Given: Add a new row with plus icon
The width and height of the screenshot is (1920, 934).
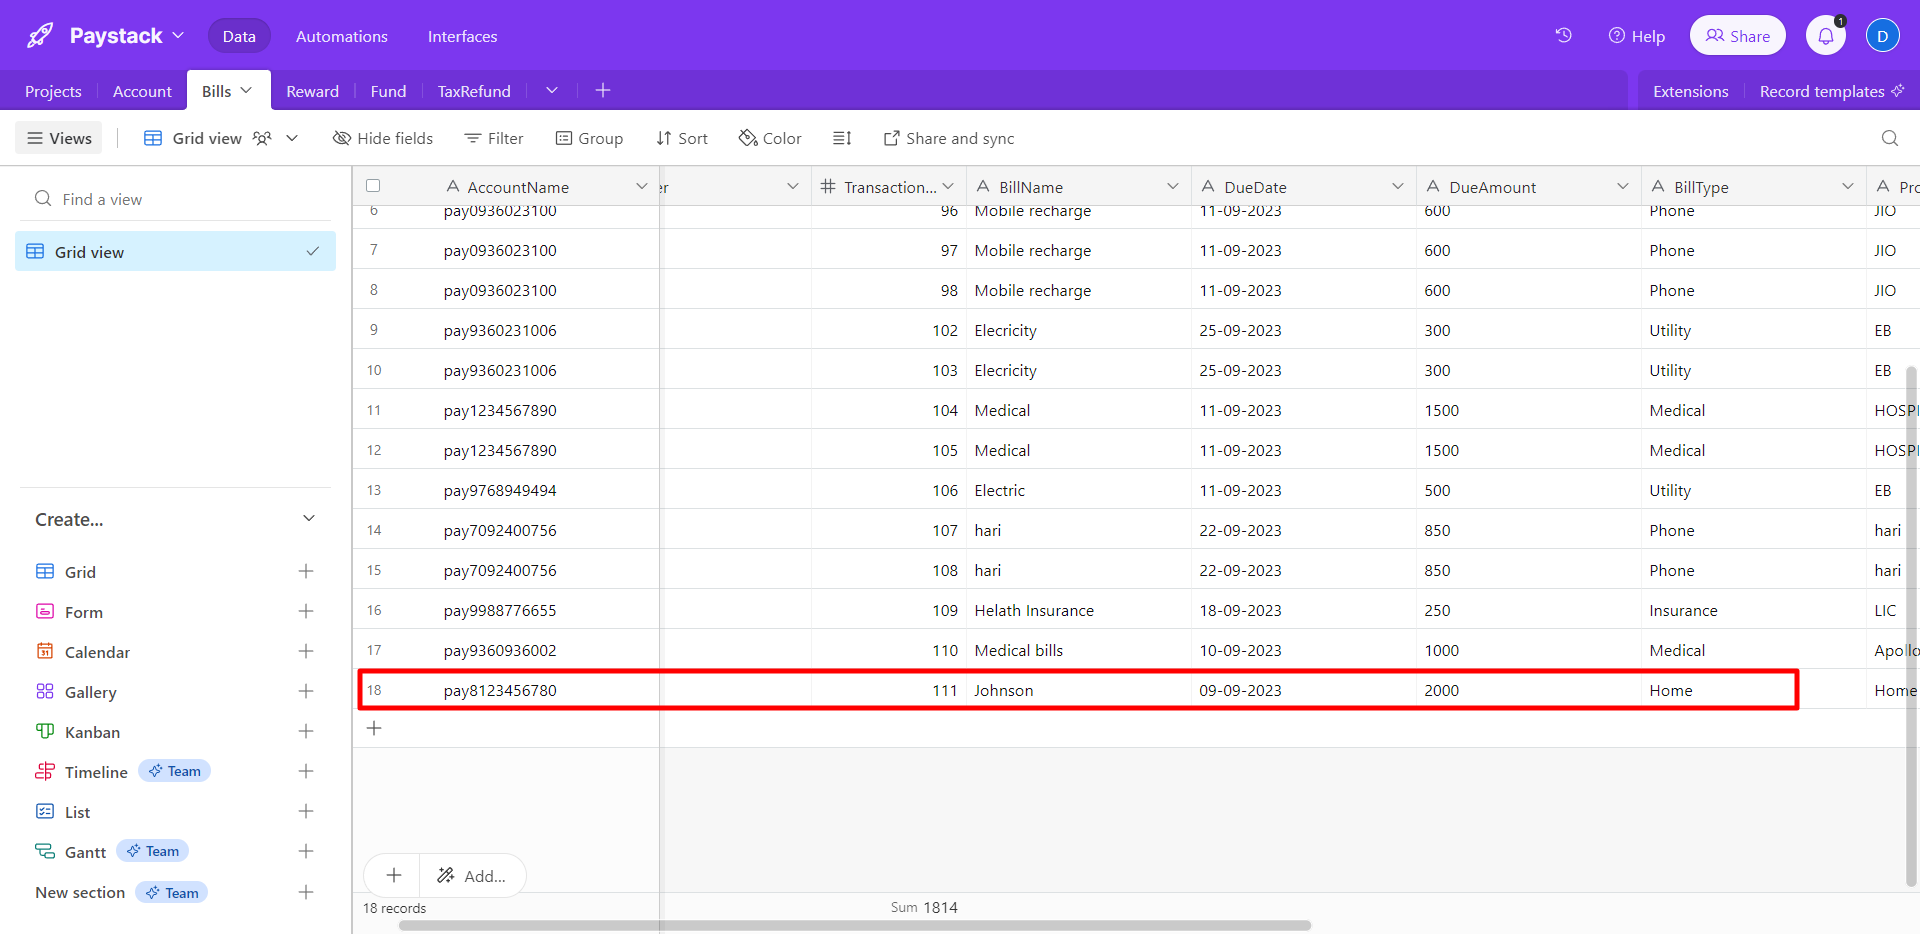Looking at the screenshot, I should coord(374,728).
